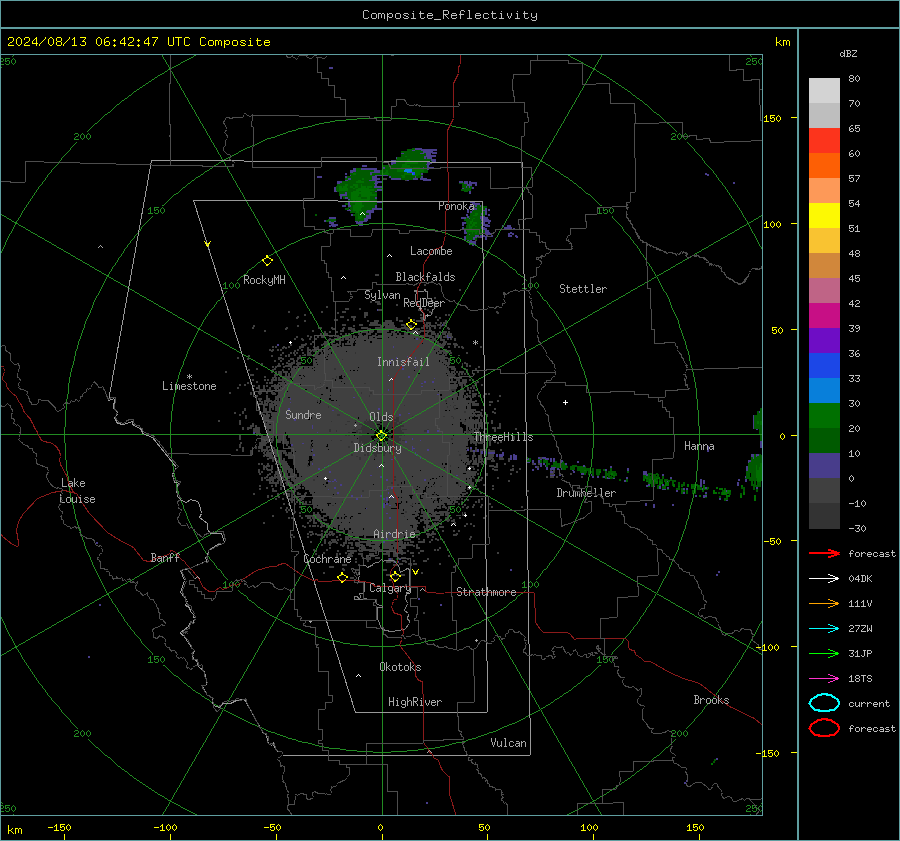Click the white 04DK arrow in legend
The image size is (900, 841).
click(x=824, y=578)
